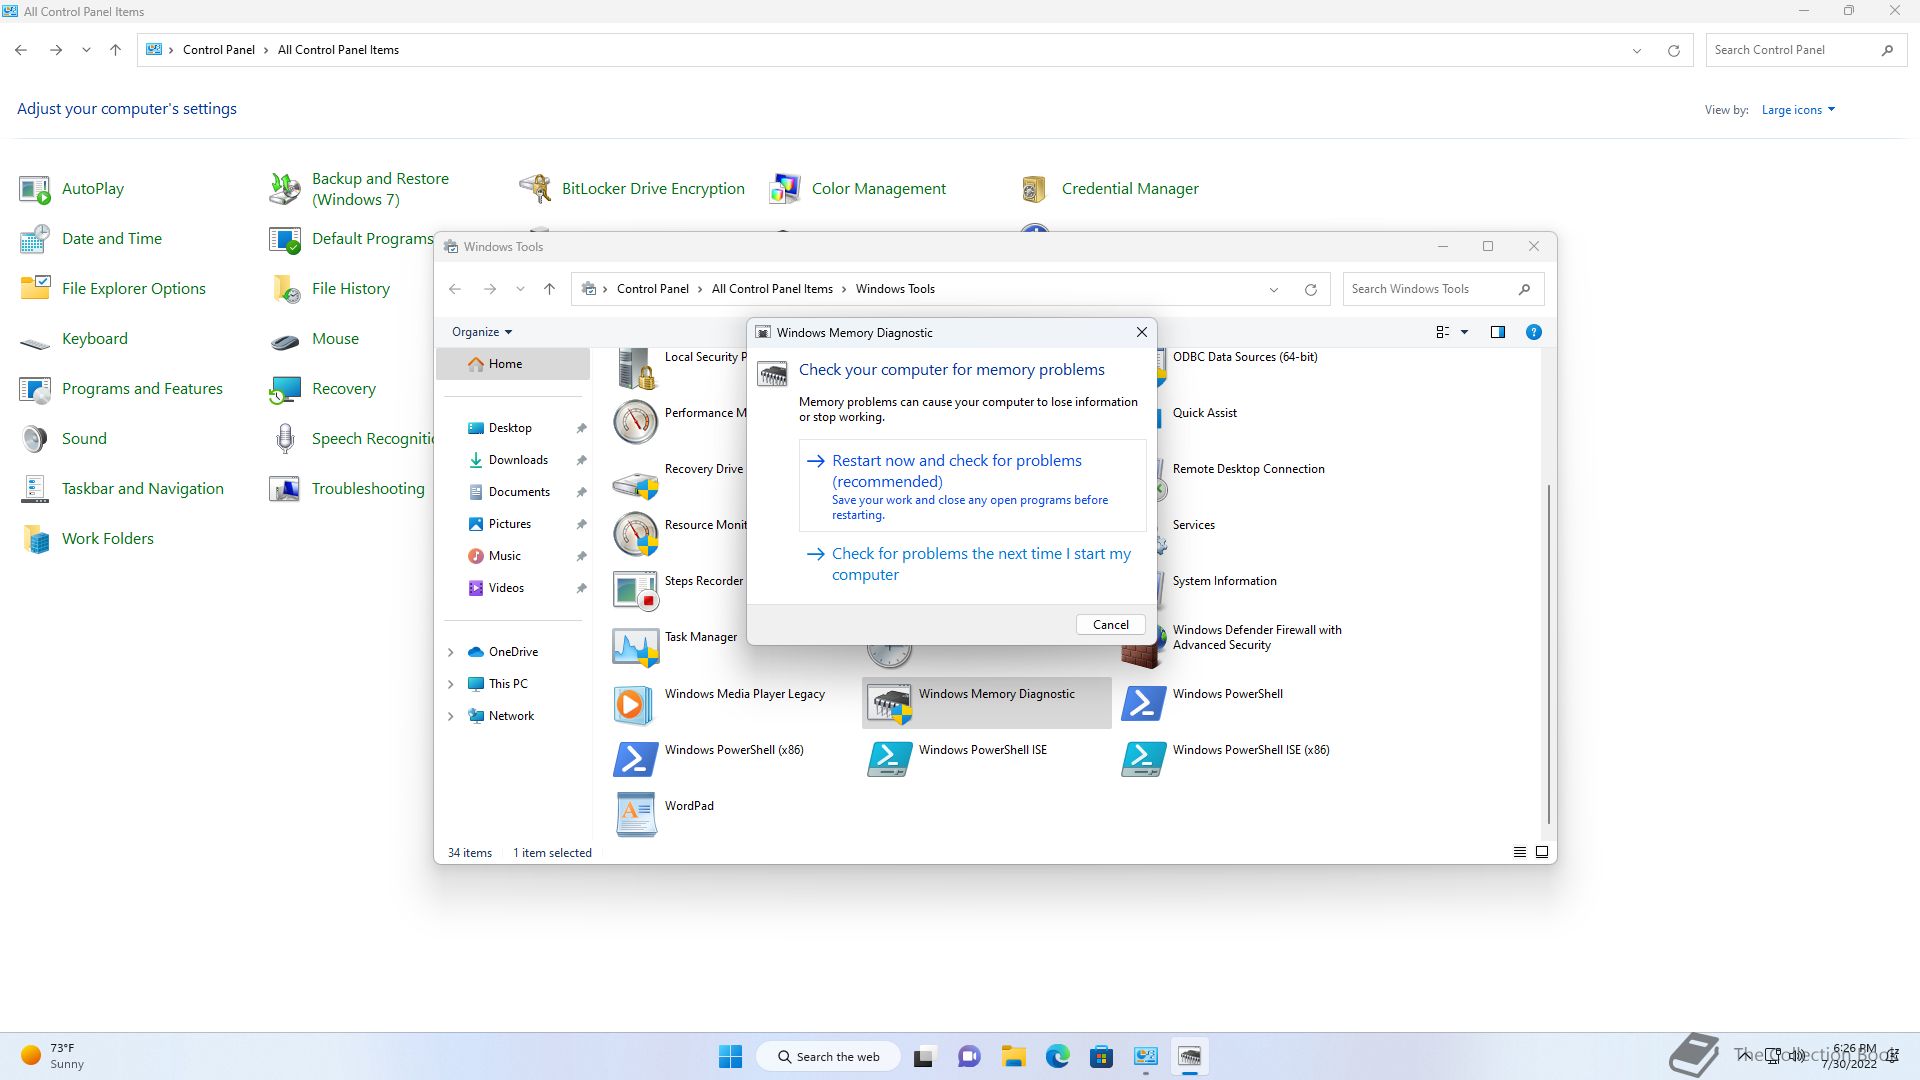Select Home in the navigation pane
This screenshot has height=1080, width=1920.
click(513, 364)
